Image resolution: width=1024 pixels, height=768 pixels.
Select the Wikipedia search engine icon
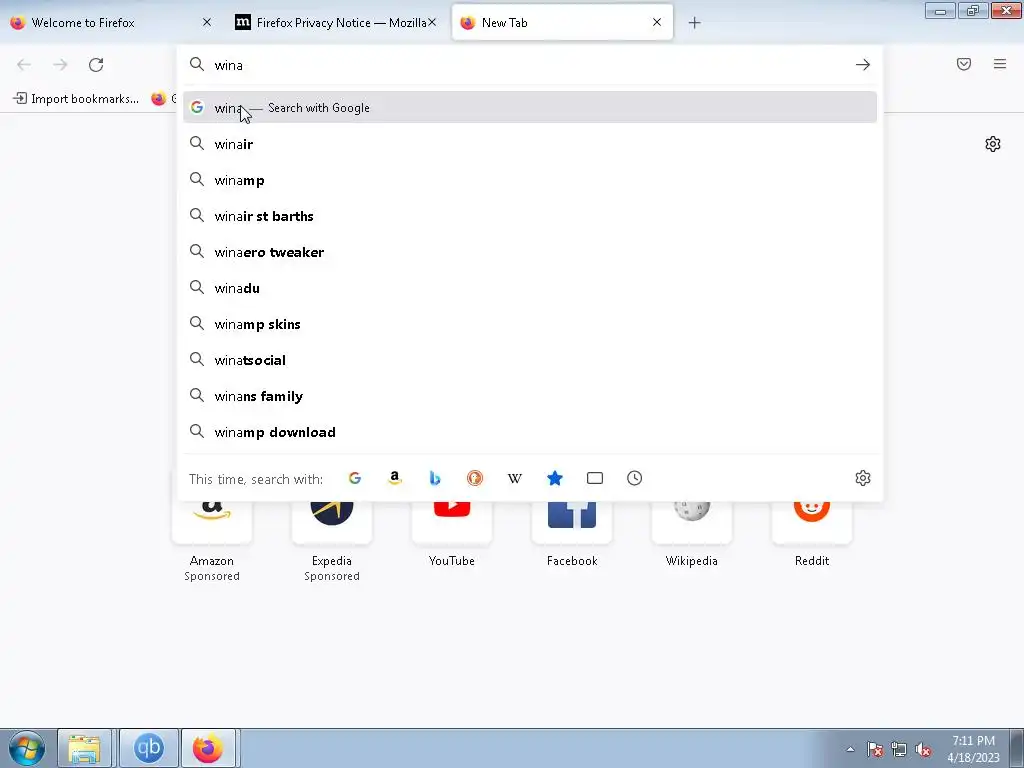pos(515,478)
